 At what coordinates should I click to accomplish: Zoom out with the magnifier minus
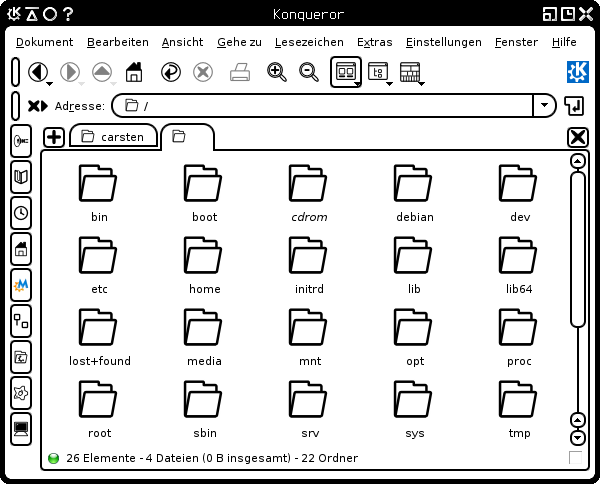(309, 72)
